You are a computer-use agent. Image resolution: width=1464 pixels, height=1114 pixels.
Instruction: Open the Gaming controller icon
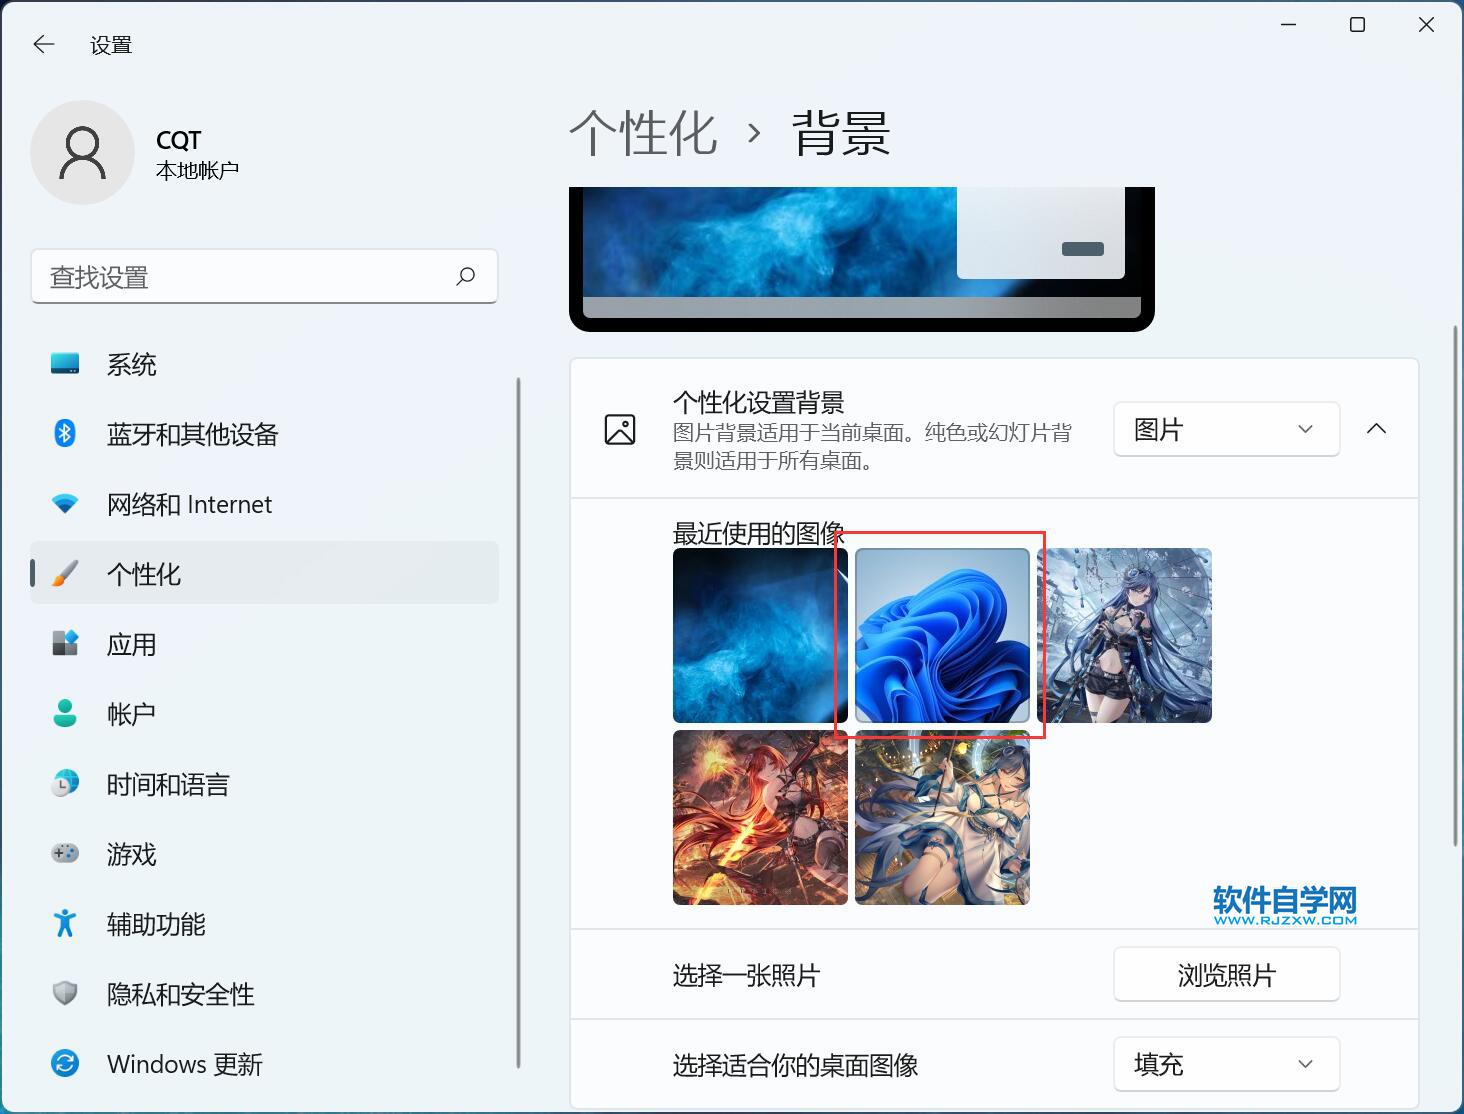coord(65,854)
